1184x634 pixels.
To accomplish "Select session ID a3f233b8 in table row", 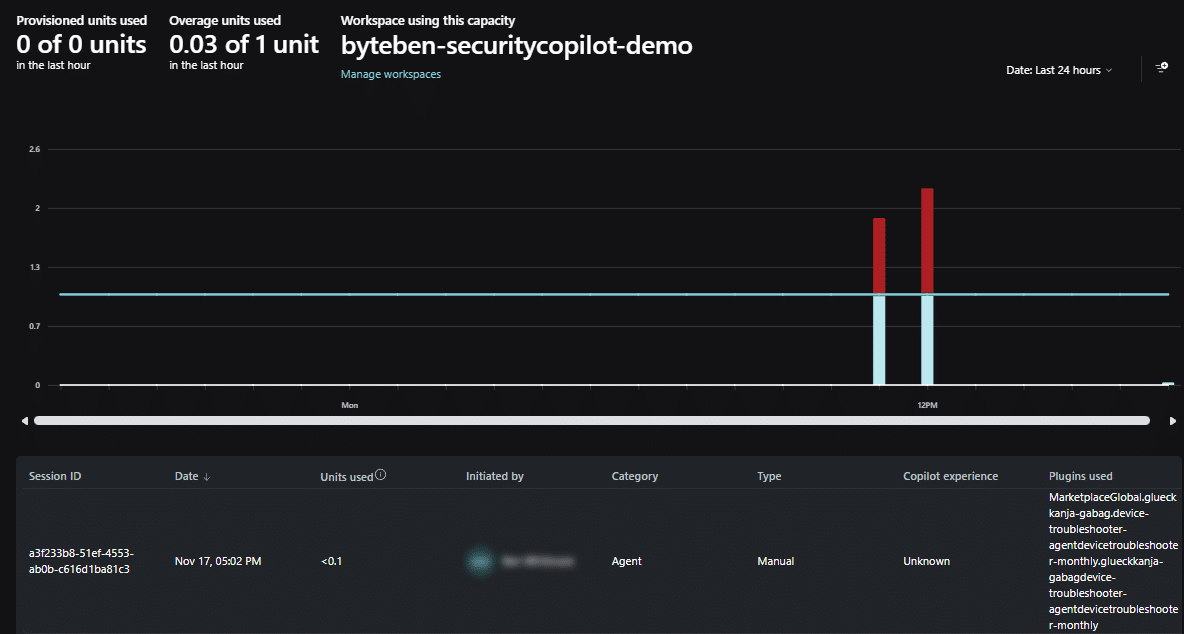I will [80, 561].
